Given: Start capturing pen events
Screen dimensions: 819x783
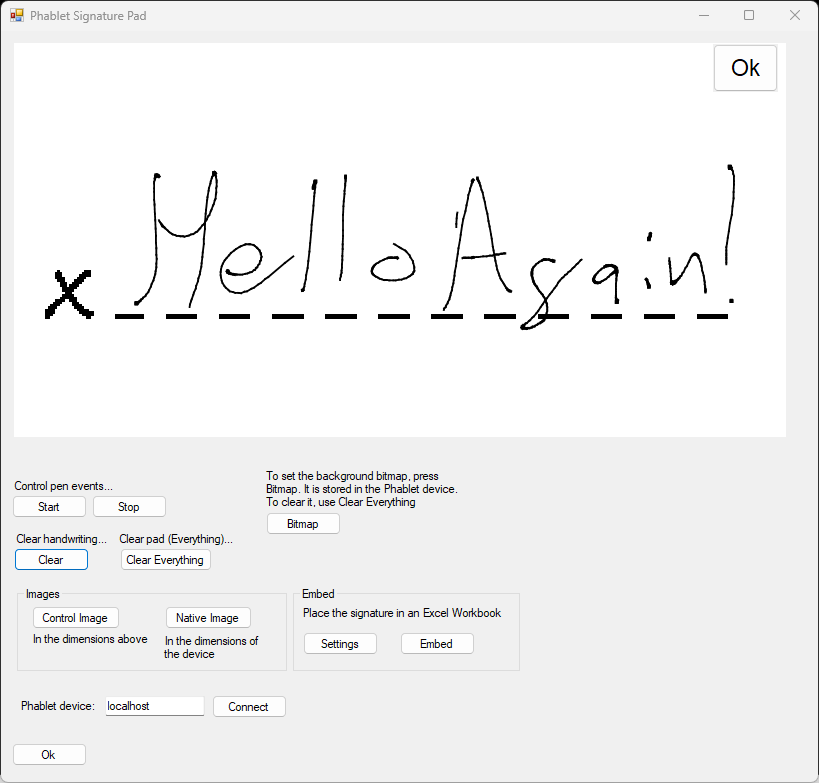Looking at the screenshot, I should [49, 507].
